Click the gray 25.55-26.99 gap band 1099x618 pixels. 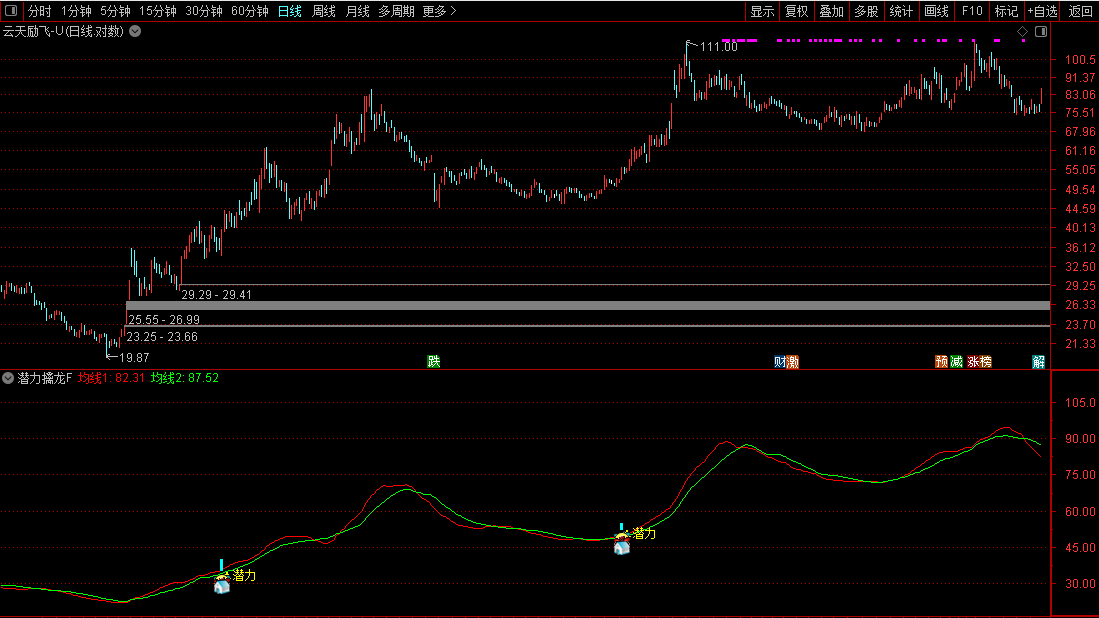[x=588, y=305]
